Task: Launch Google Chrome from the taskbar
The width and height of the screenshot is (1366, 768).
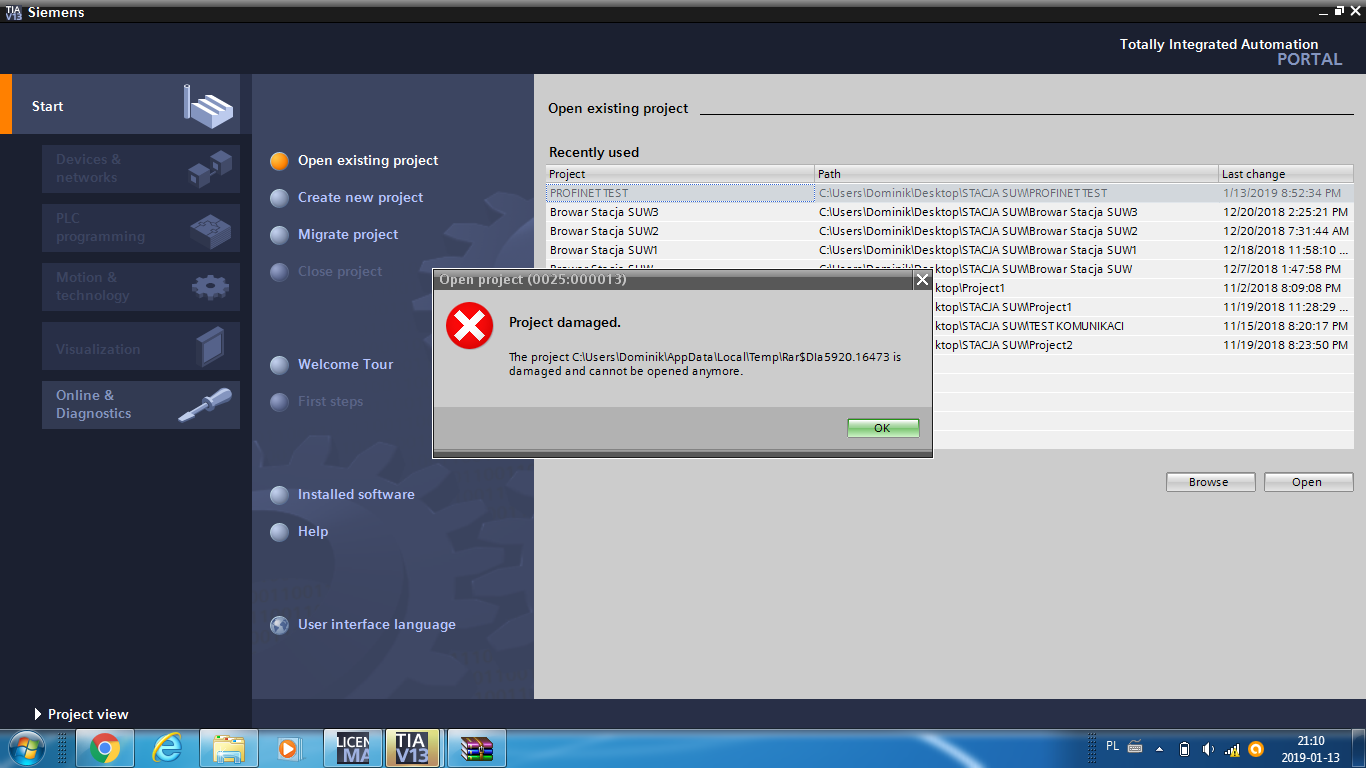Action: click(x=105, y=748)
